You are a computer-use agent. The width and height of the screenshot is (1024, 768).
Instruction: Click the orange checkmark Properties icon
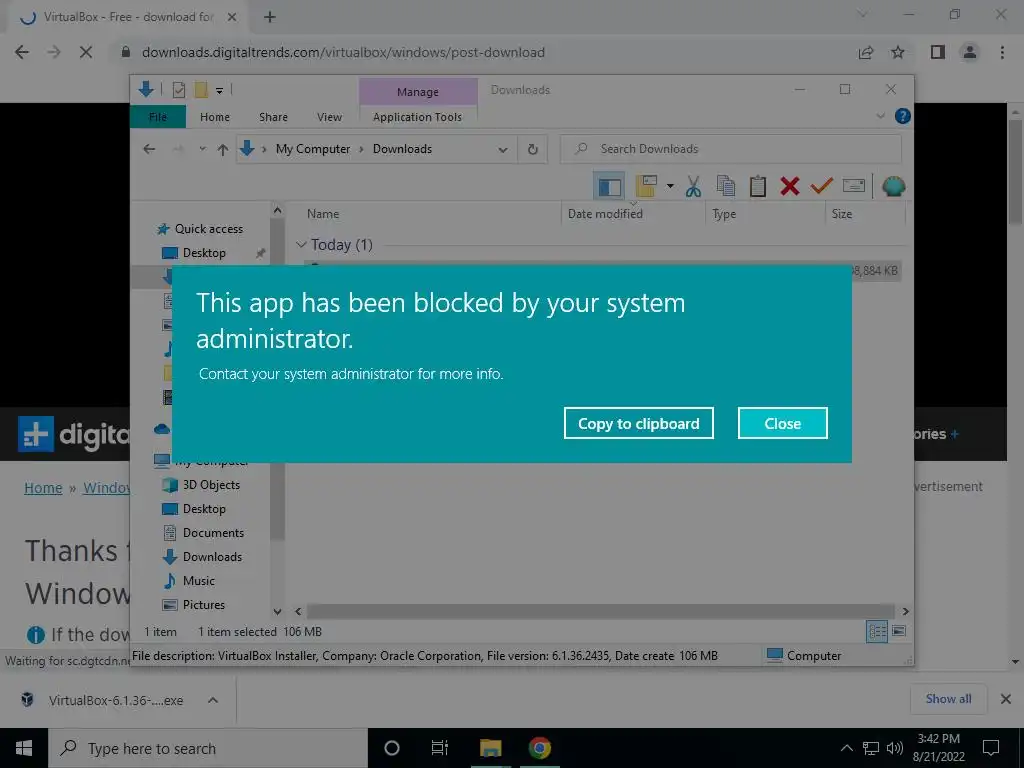tap(821, 186)
